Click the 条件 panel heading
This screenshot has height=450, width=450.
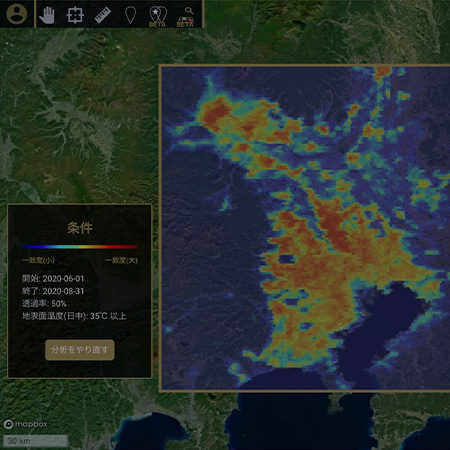pyautogui.click(x=80, y=228)
